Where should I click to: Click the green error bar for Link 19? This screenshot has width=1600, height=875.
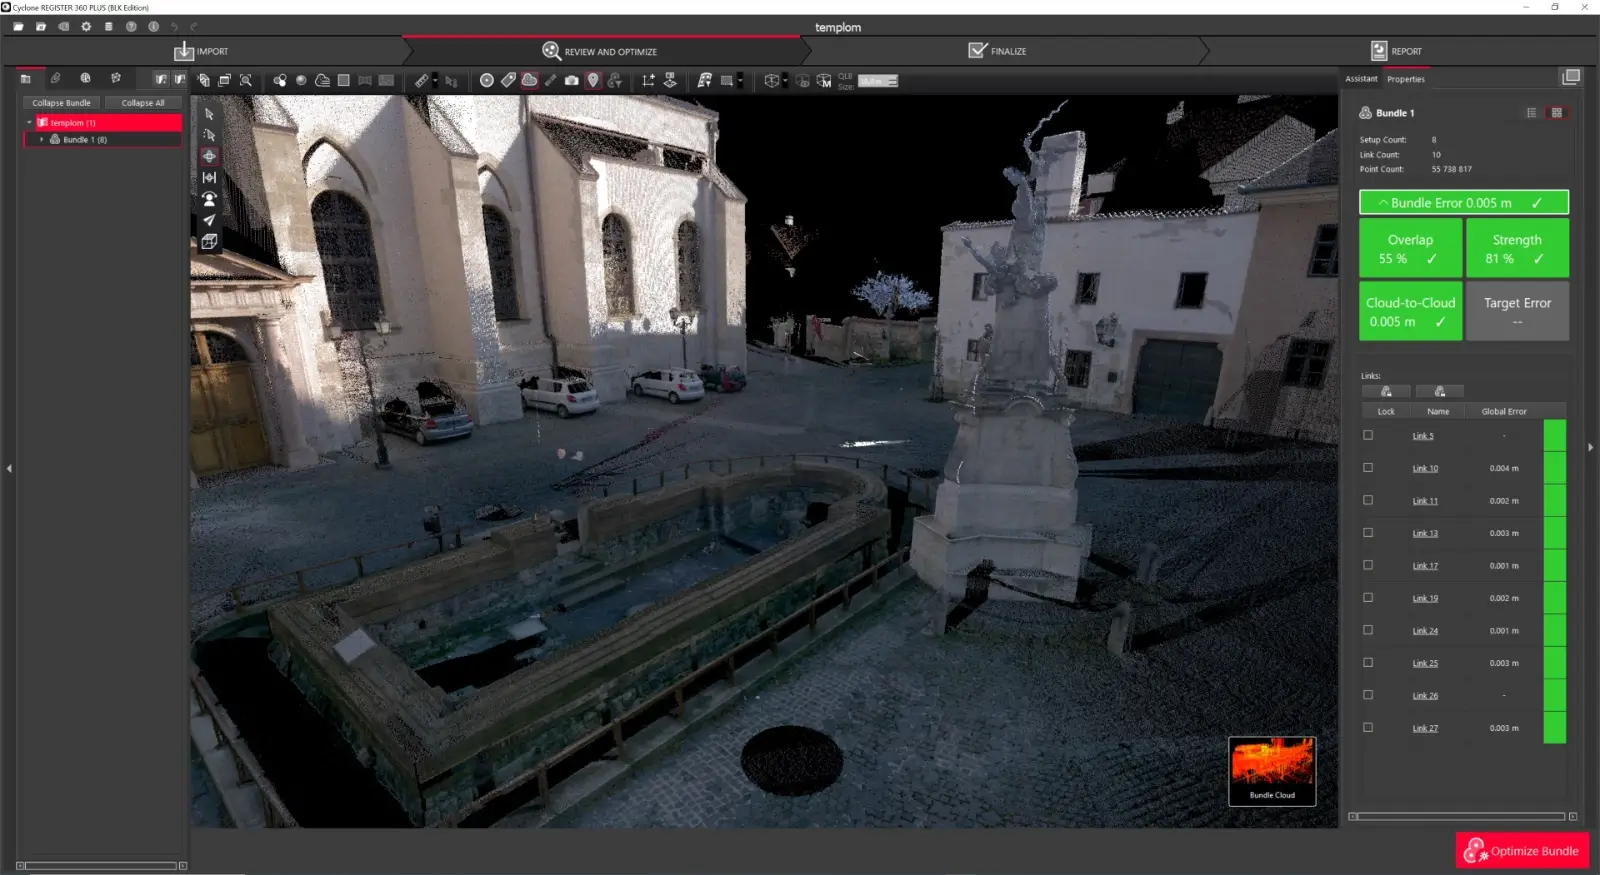pos(1554,598)
